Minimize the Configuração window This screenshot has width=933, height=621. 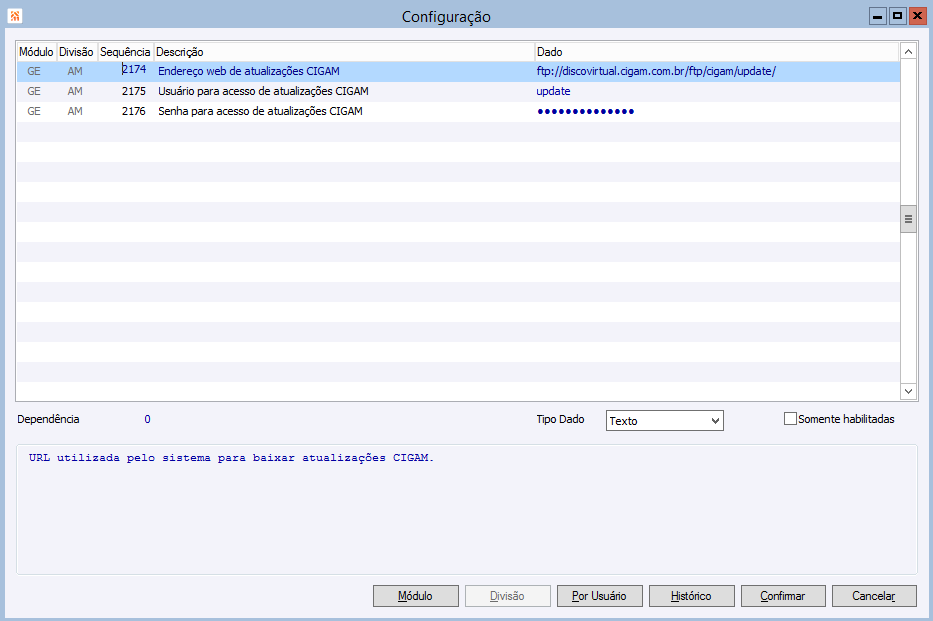pos(878,16)
